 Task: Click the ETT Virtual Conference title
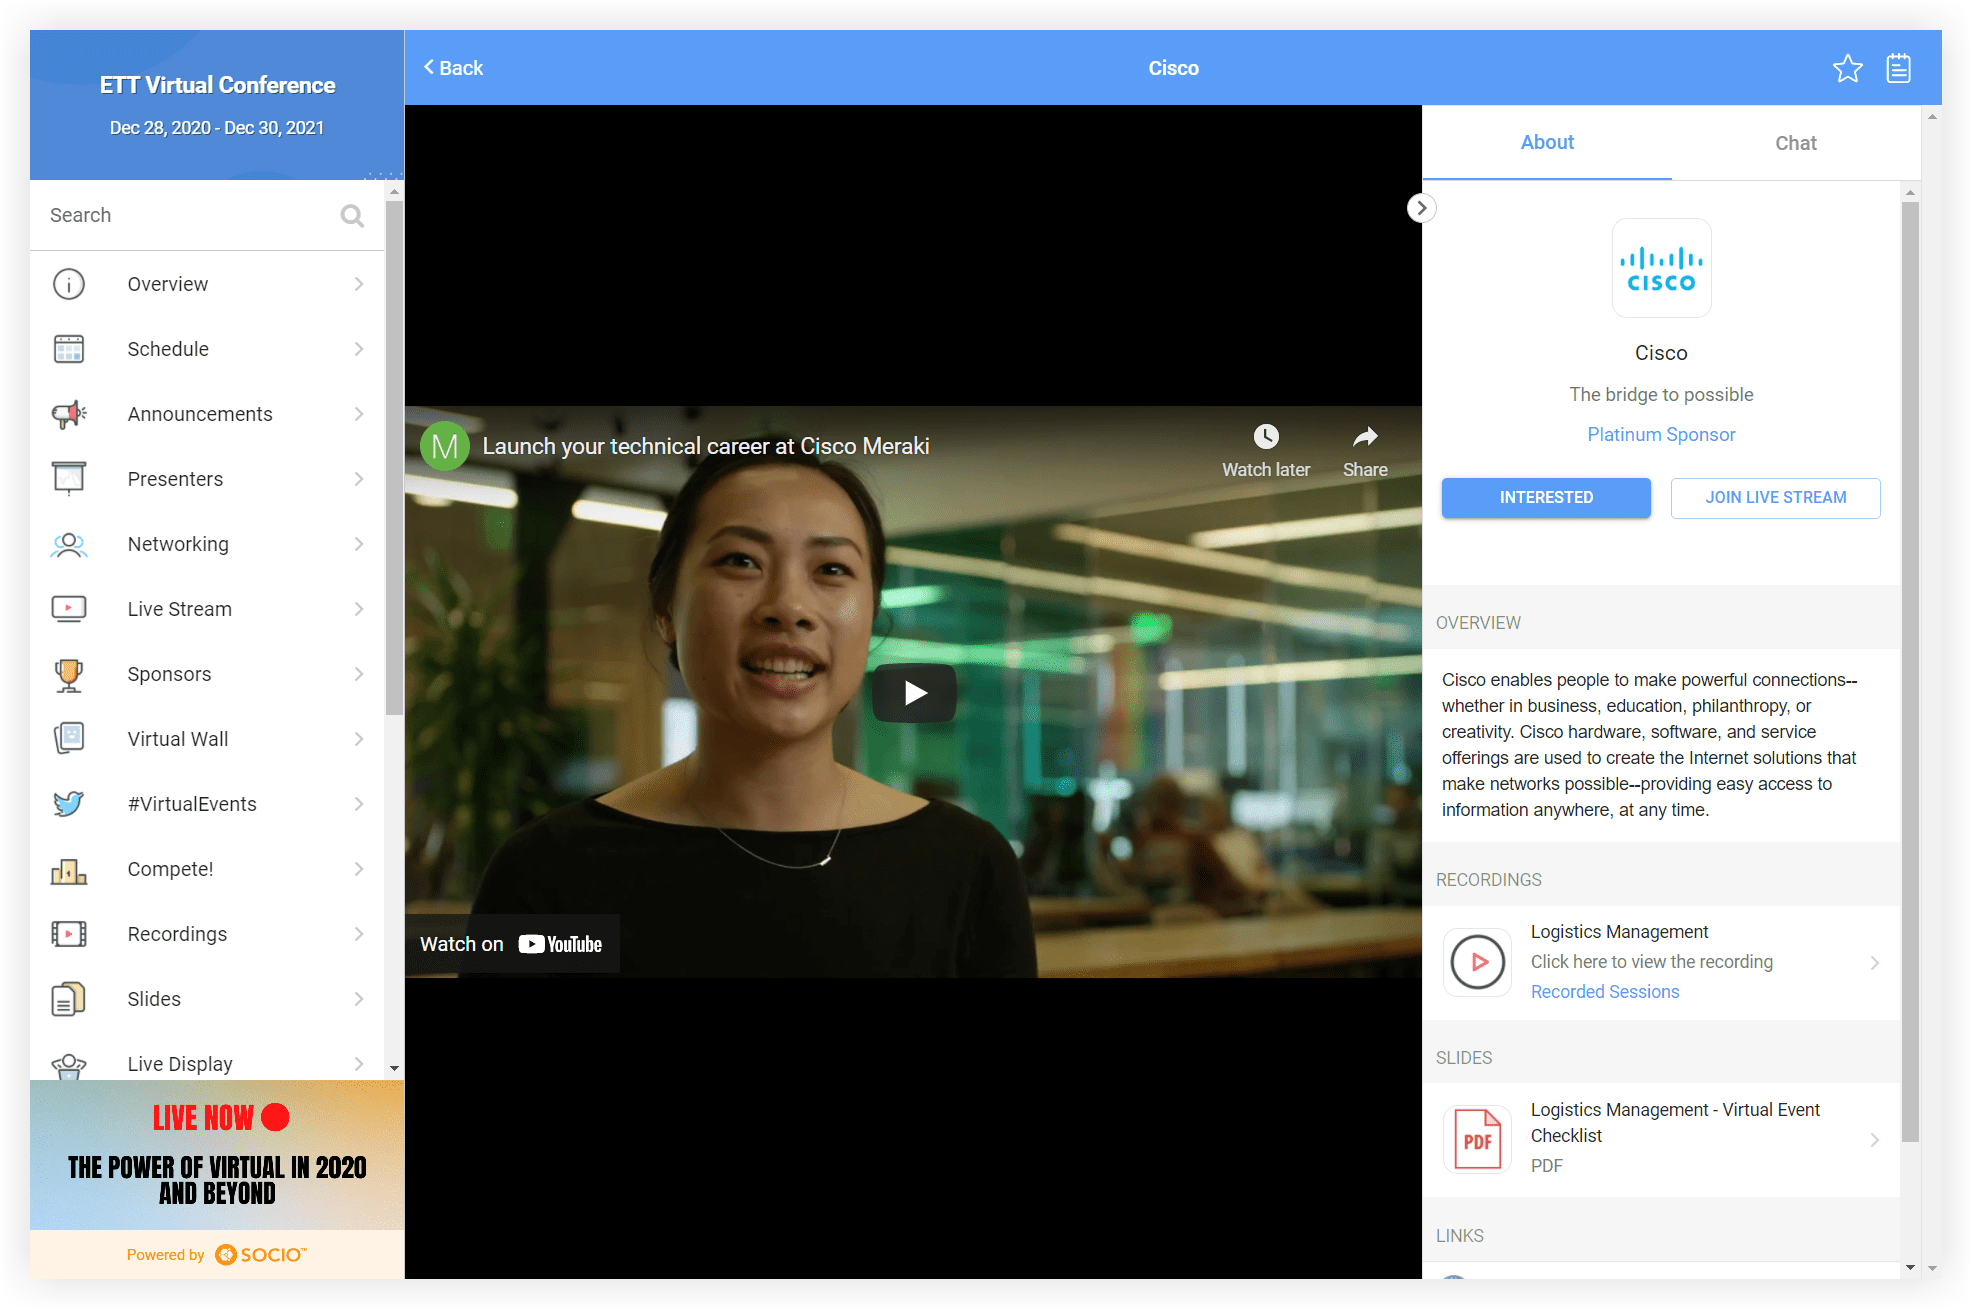(217, 85)
